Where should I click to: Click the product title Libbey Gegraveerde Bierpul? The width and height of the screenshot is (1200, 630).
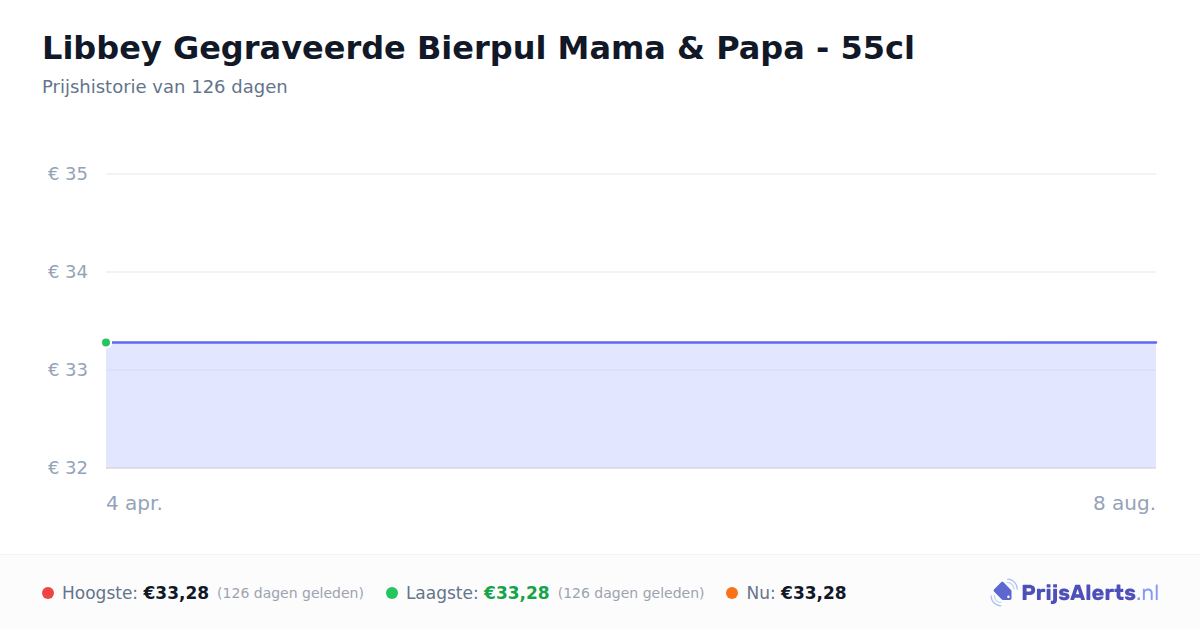click(x=478, y=48)
